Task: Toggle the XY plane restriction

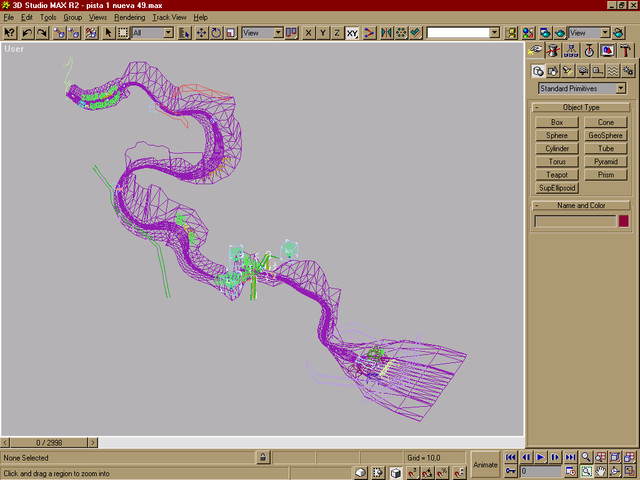Action: [352, 33]
